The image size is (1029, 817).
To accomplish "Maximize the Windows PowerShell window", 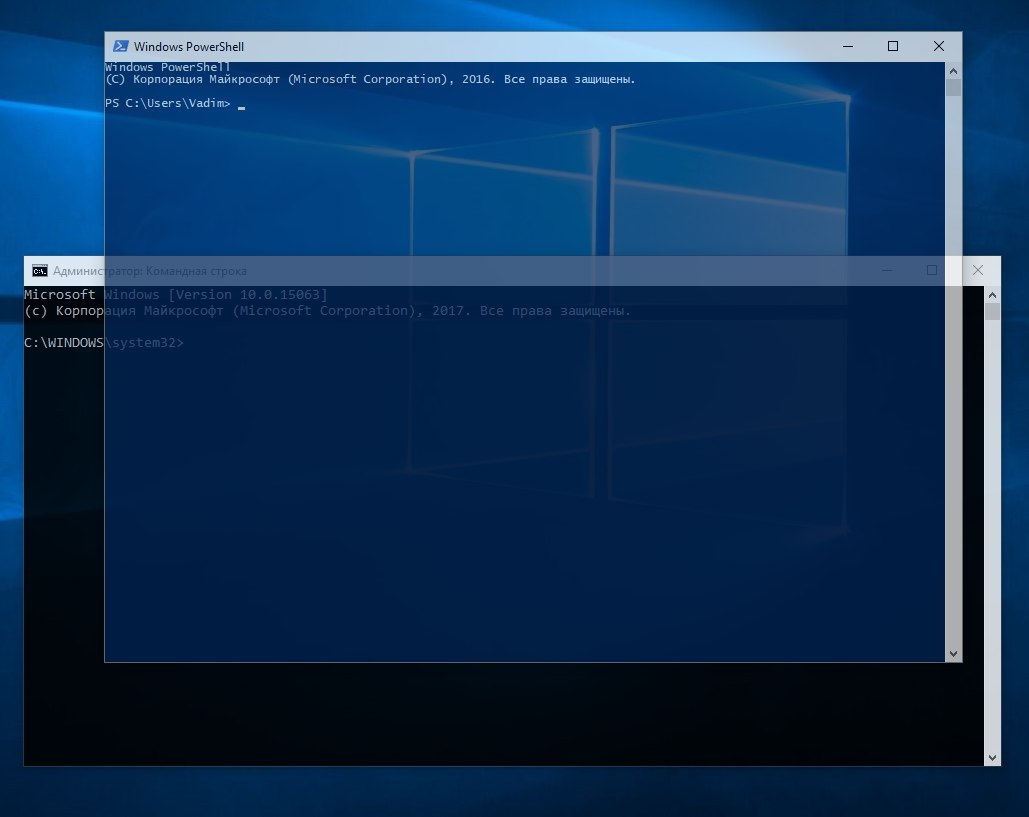I will coord(892,46).
